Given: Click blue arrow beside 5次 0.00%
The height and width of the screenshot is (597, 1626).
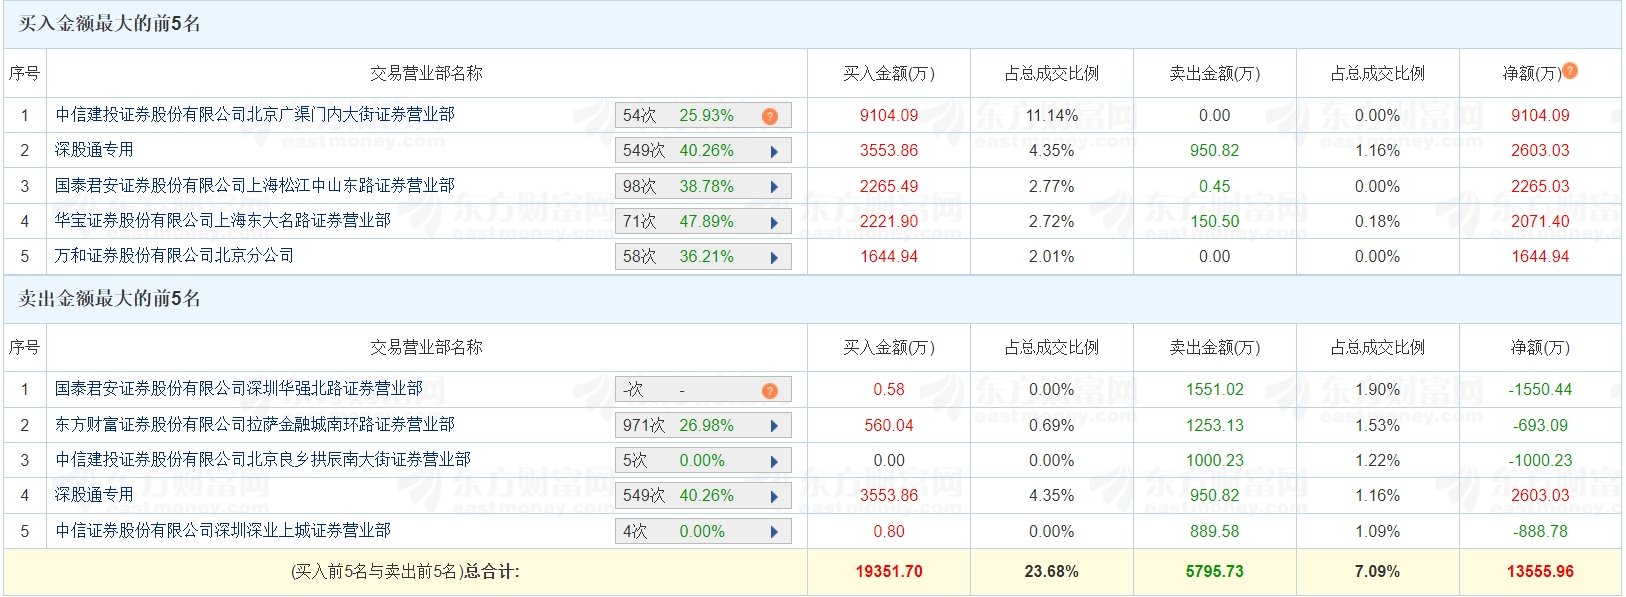Looking at the screenshot, I should coord(774,461).
